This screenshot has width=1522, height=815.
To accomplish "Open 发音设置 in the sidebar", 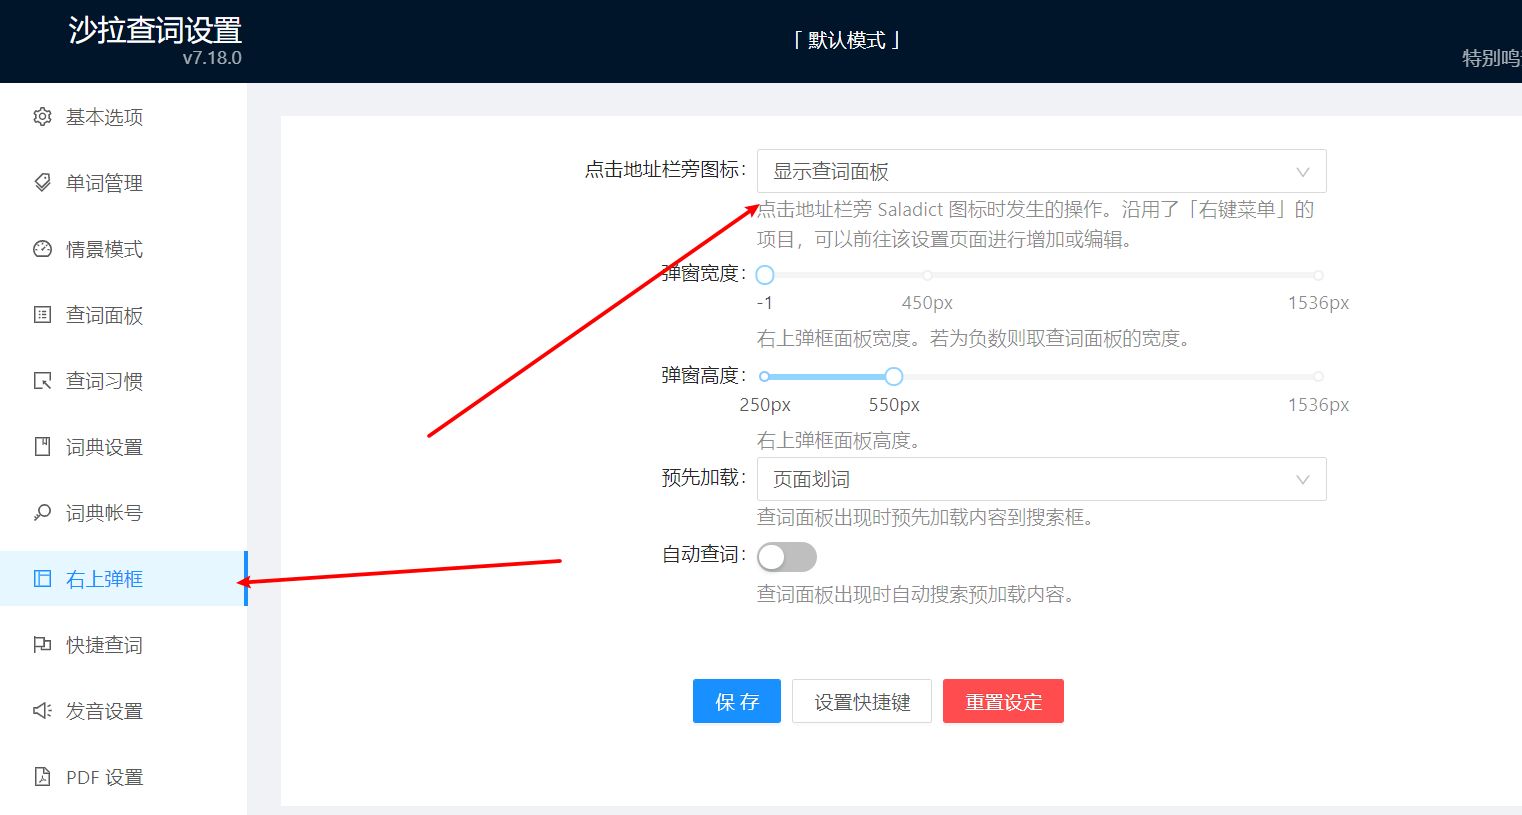I will (123, 711).
